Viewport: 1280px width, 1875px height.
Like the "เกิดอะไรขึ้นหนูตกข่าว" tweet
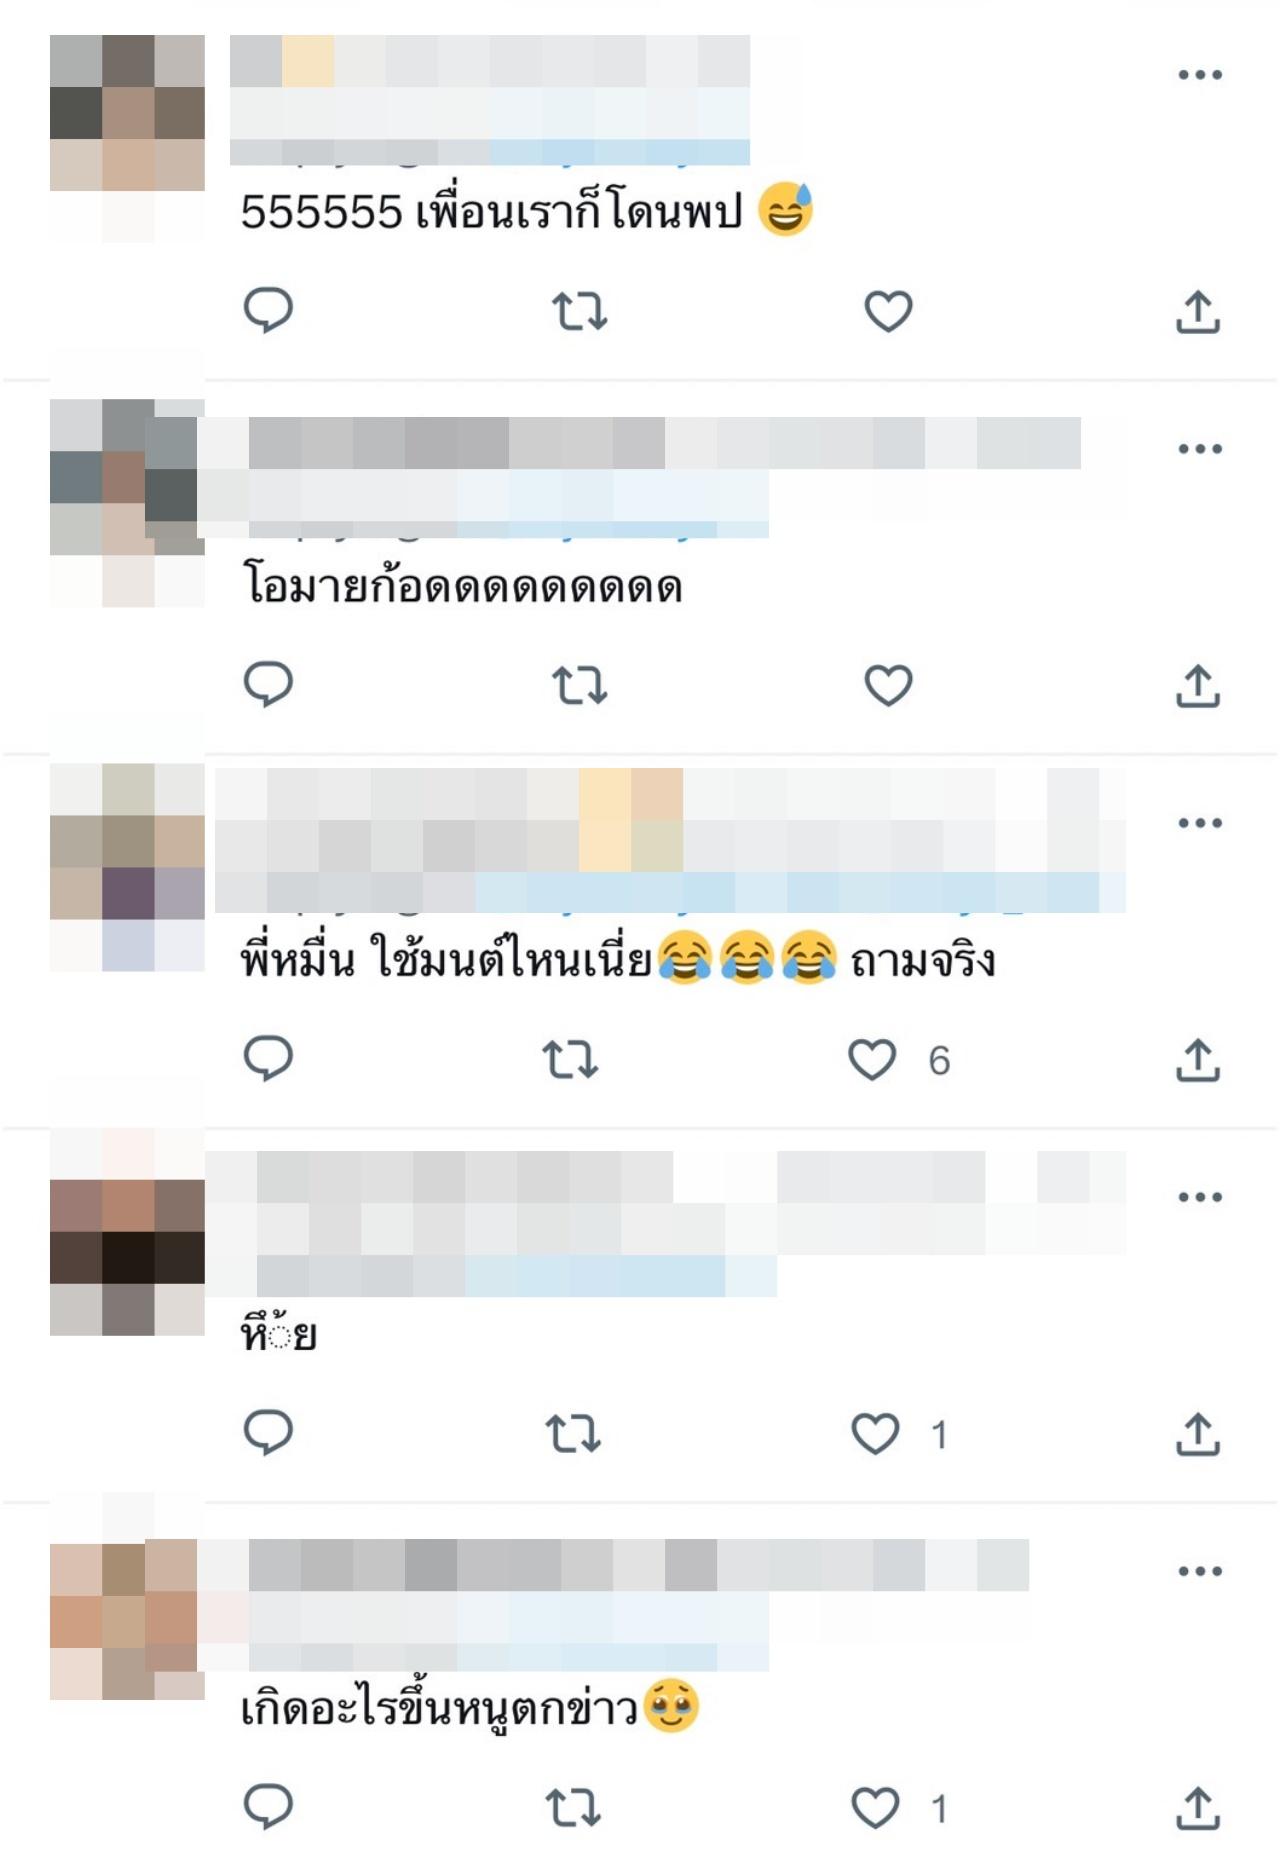coord(875,1807)
